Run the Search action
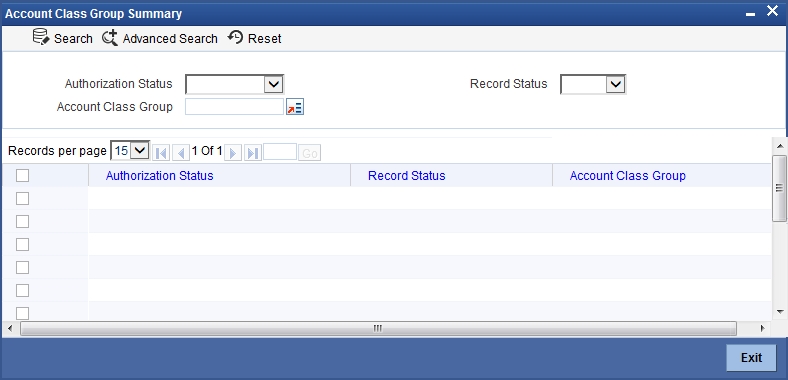The image size is (788, 380). [62, 38]
